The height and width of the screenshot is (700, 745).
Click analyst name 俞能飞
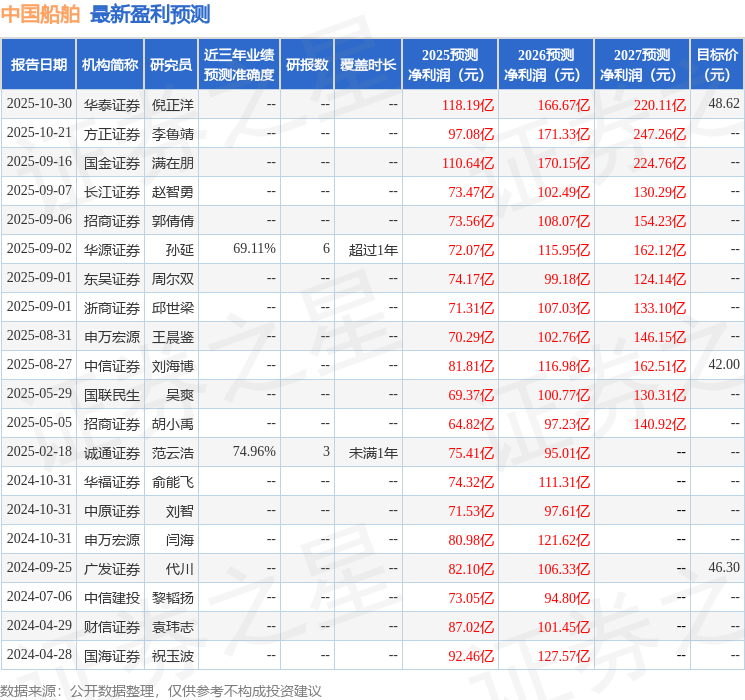point(172,482)
